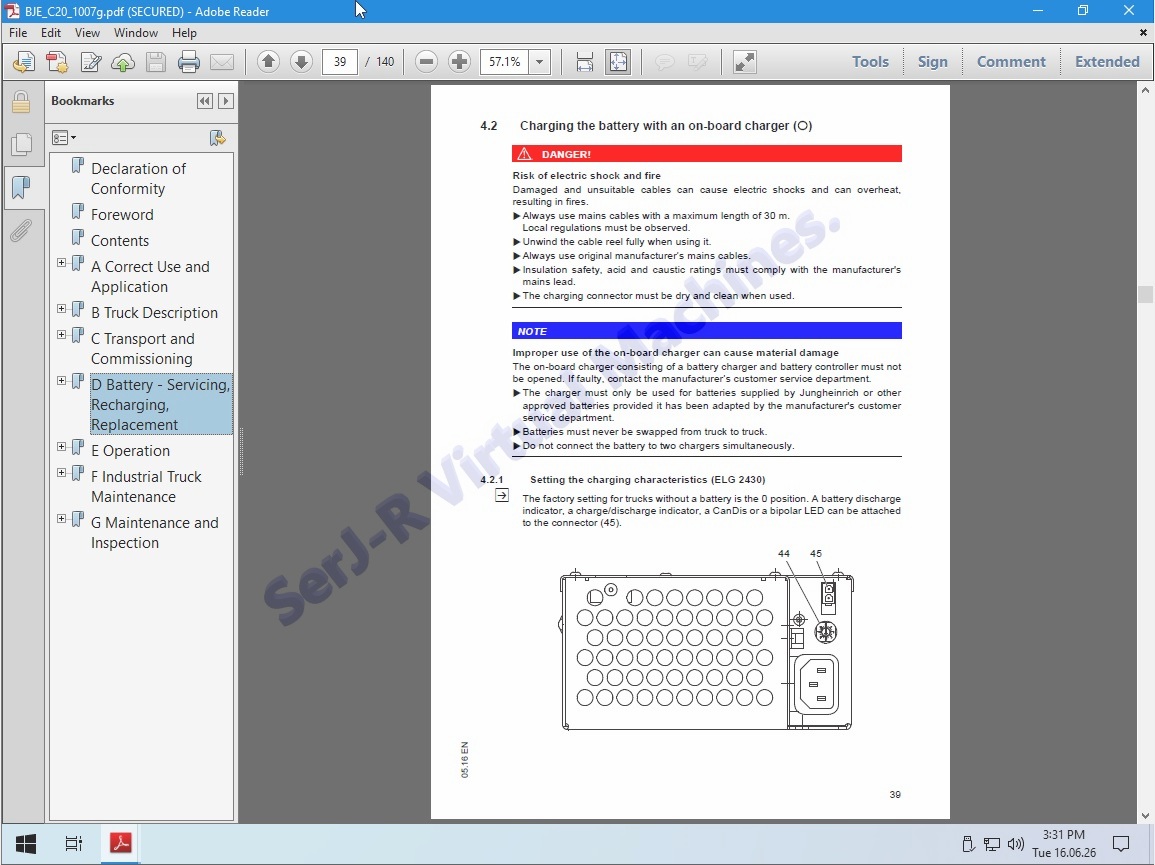The width and height of the screenshot is (1155, 865).
Task: Open the Edit menu
Action: coord(51,32)
